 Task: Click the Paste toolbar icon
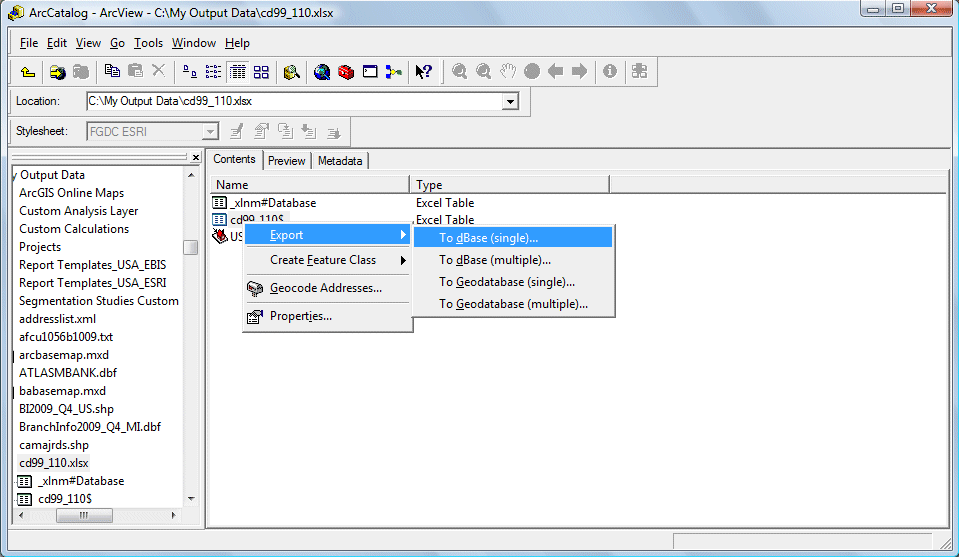point(135,72)
